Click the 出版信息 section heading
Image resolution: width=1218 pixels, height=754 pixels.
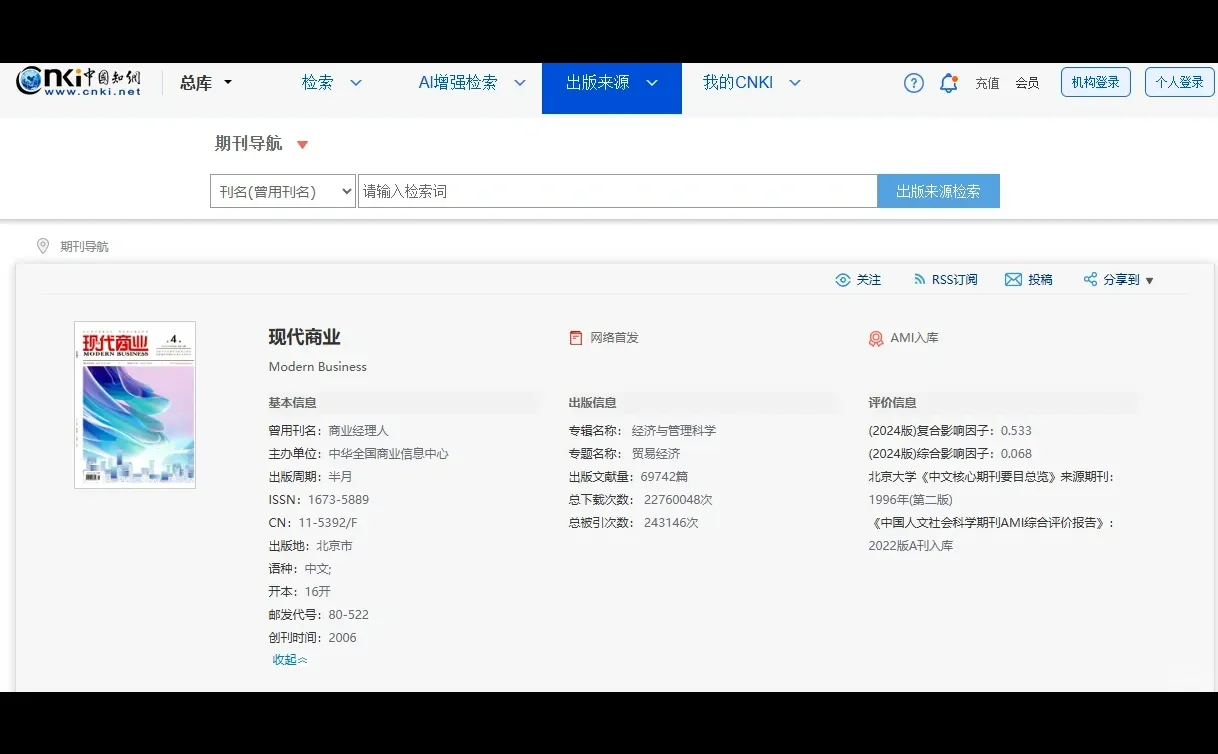592,403
